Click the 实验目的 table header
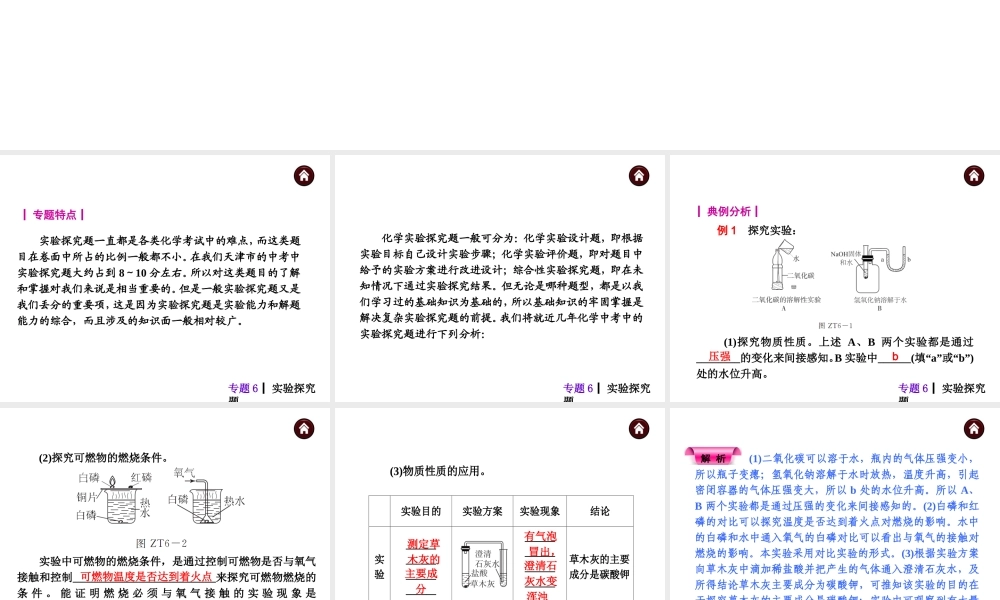1000x600 pixels. tap(421, 511)
